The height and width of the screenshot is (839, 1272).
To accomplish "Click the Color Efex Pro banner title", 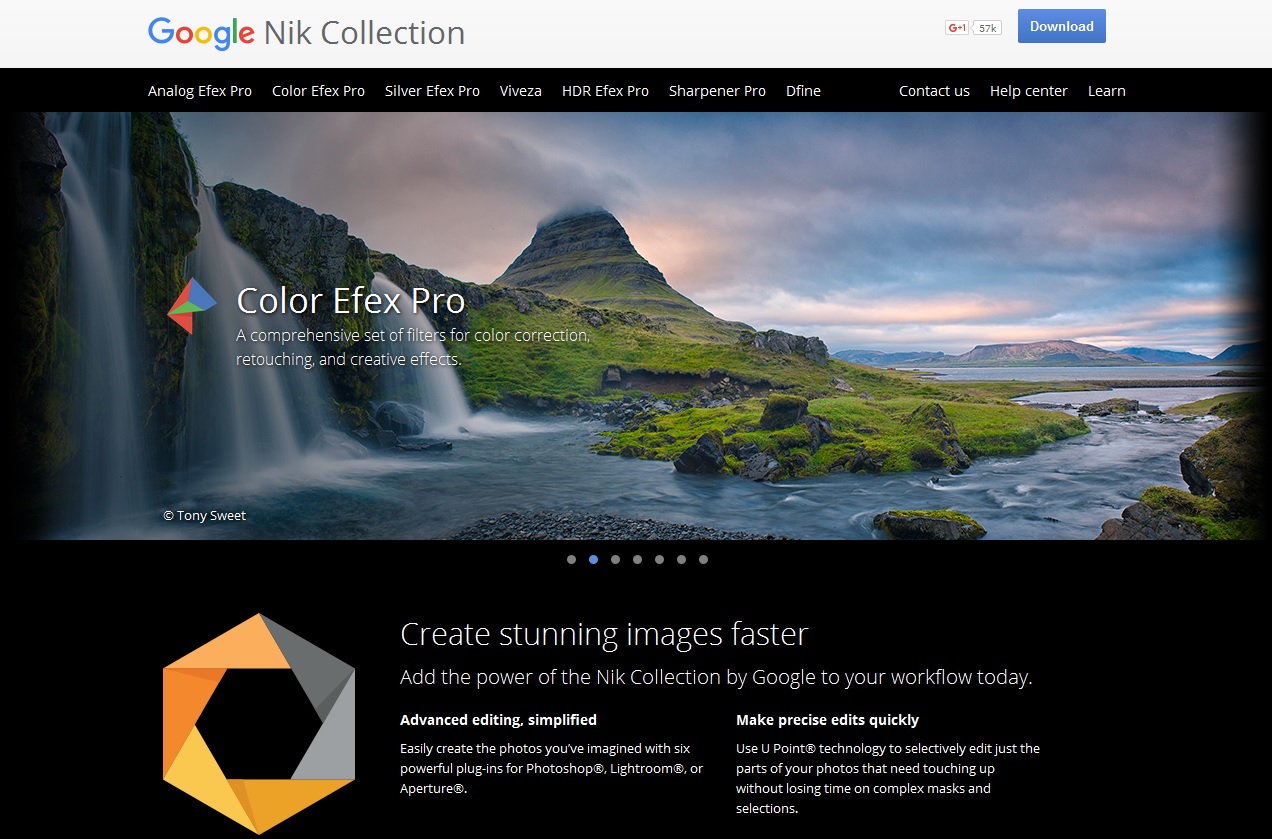I will [351, 301].
